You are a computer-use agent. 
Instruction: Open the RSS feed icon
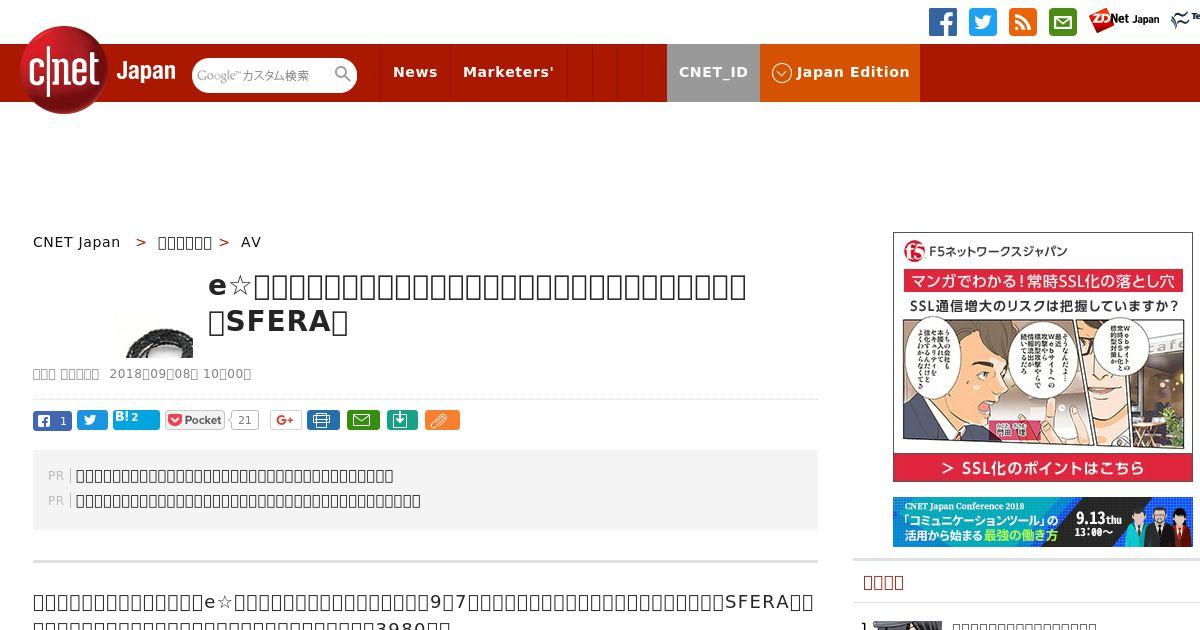(x=1023, y=22)
